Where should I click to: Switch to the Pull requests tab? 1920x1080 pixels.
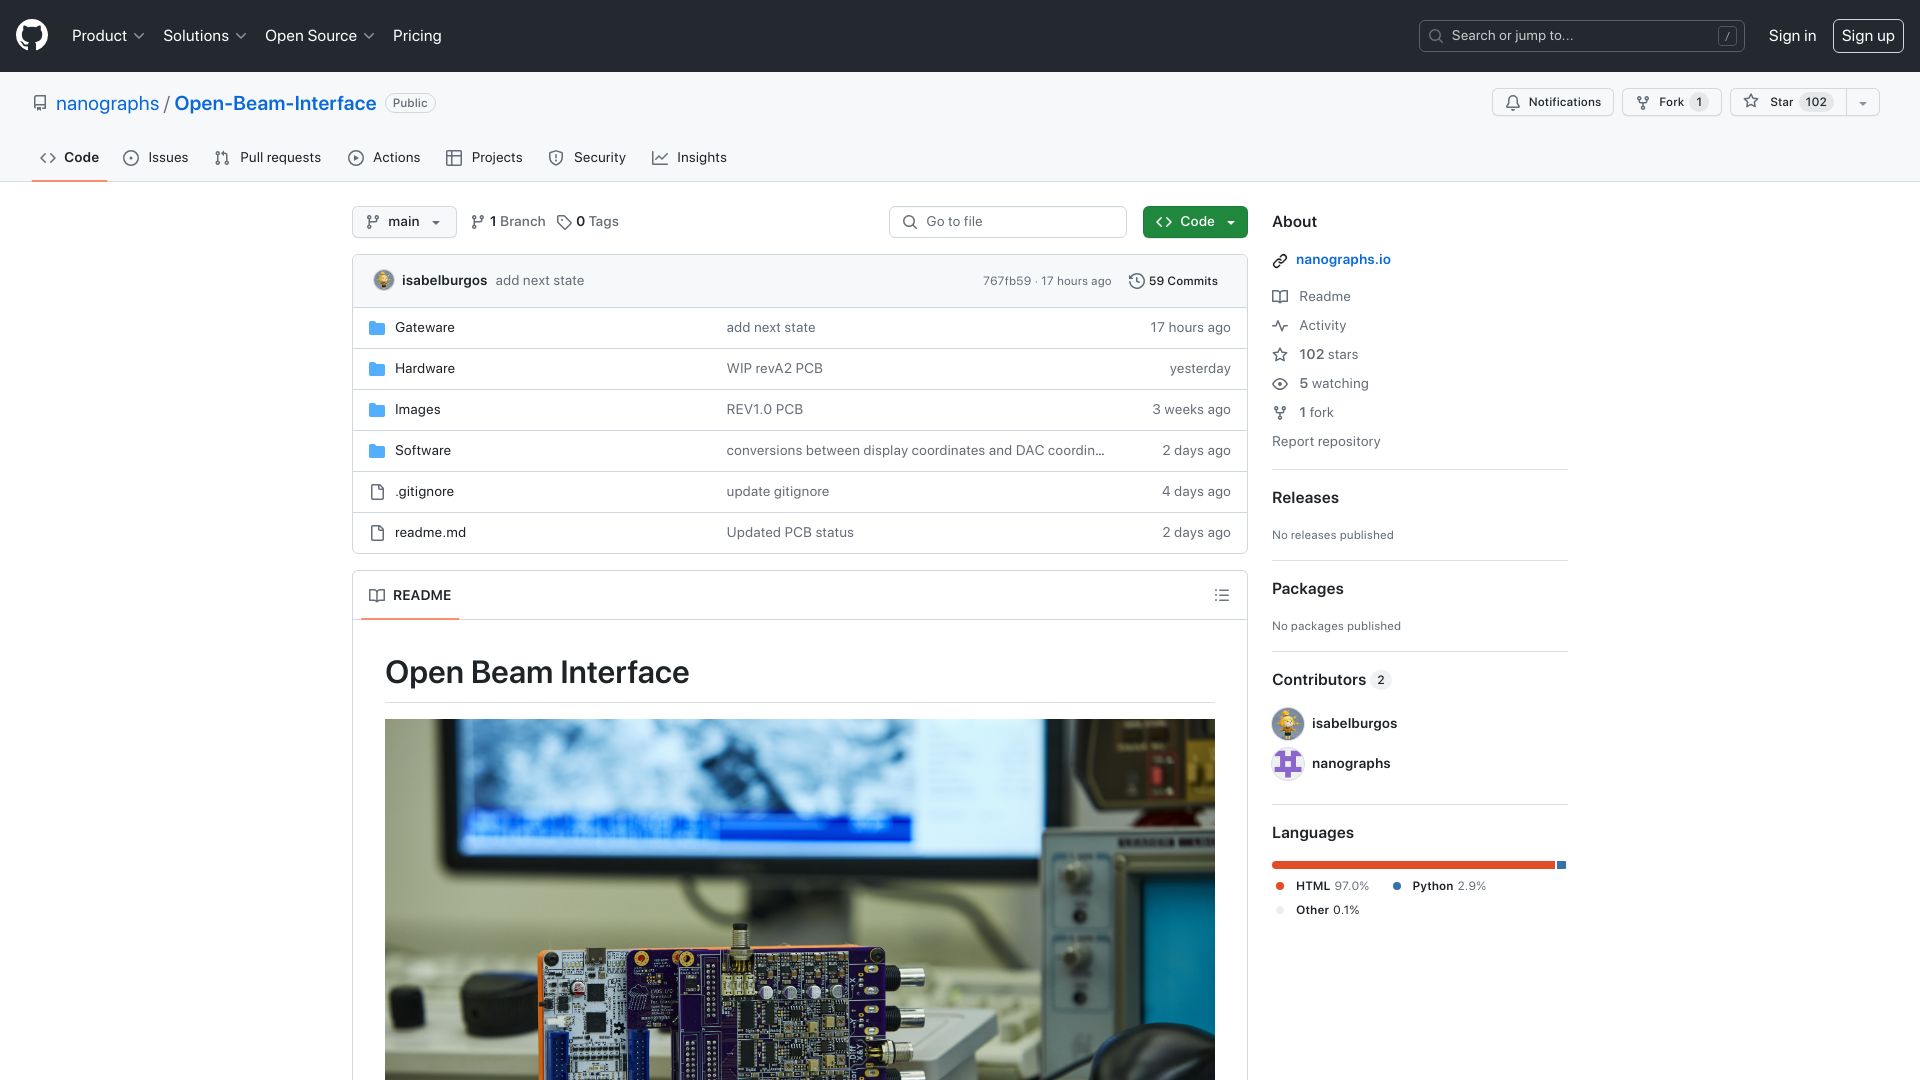click(x=268, y=158)
